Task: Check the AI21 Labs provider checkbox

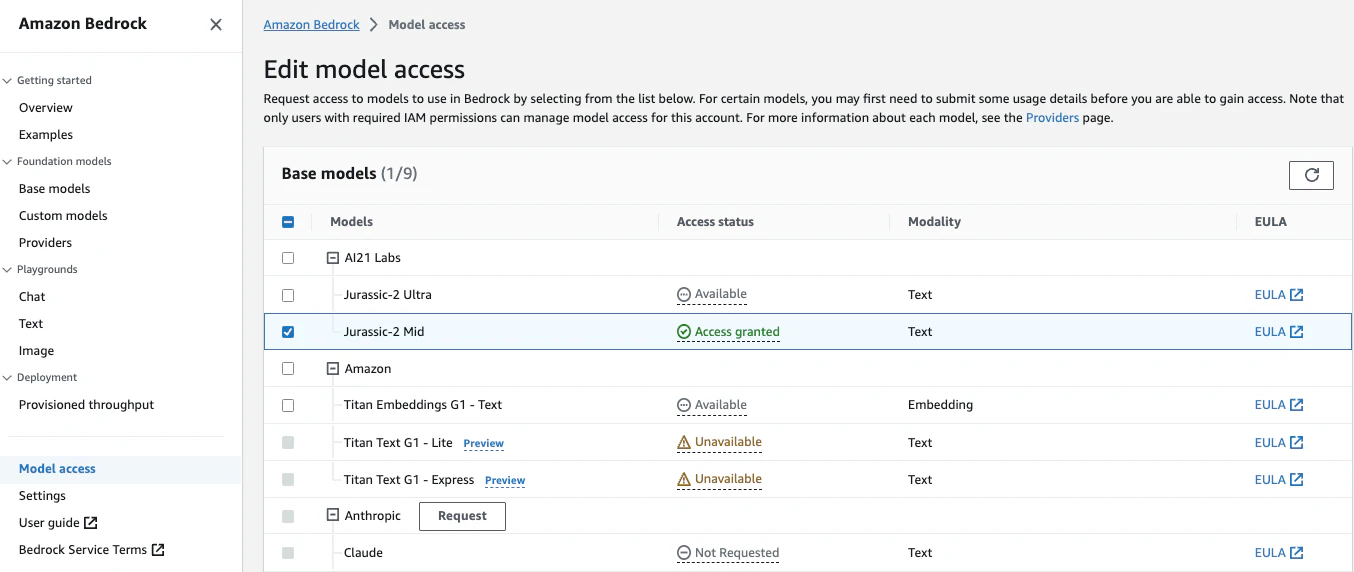Action: [x=288, y=258]
